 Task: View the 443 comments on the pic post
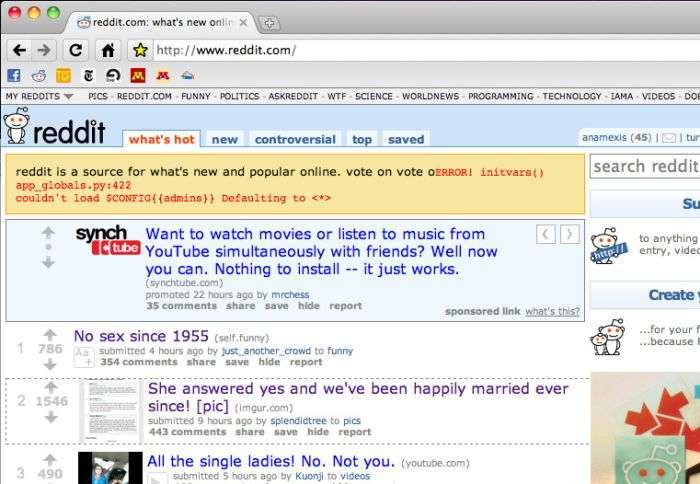point(188,432)
